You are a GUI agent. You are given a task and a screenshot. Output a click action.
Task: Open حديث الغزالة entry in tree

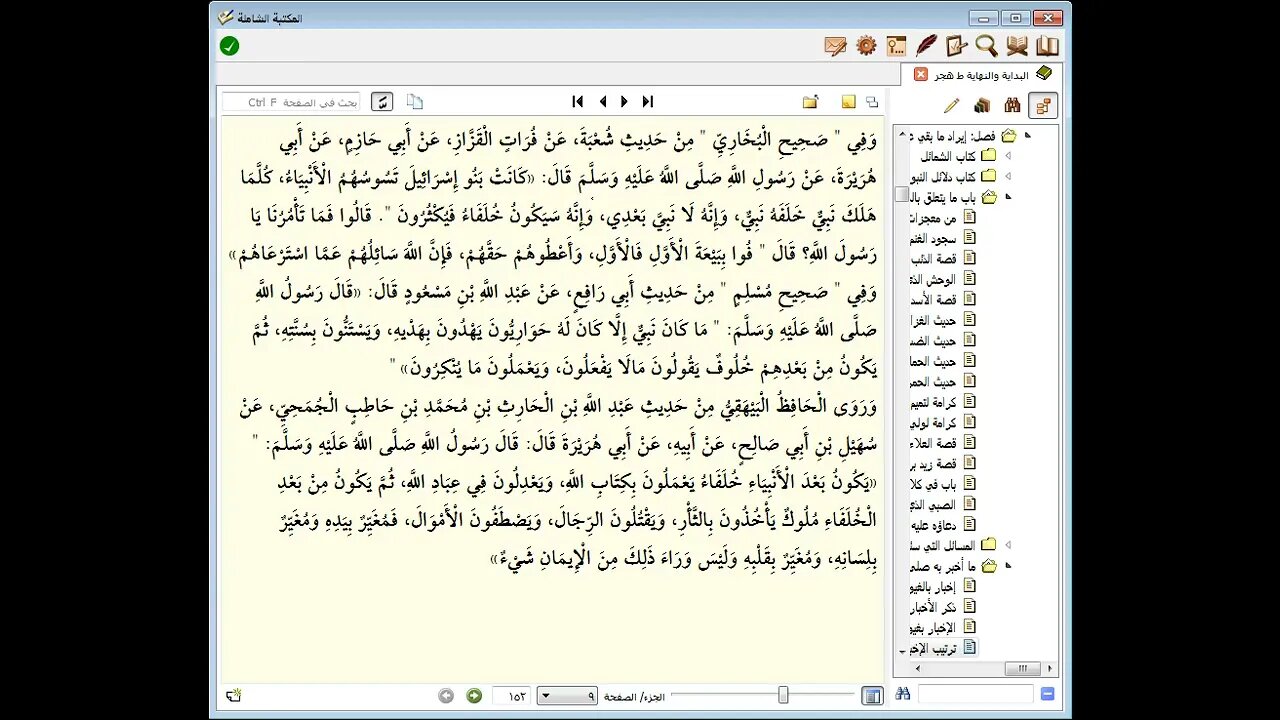click(943, 320)
